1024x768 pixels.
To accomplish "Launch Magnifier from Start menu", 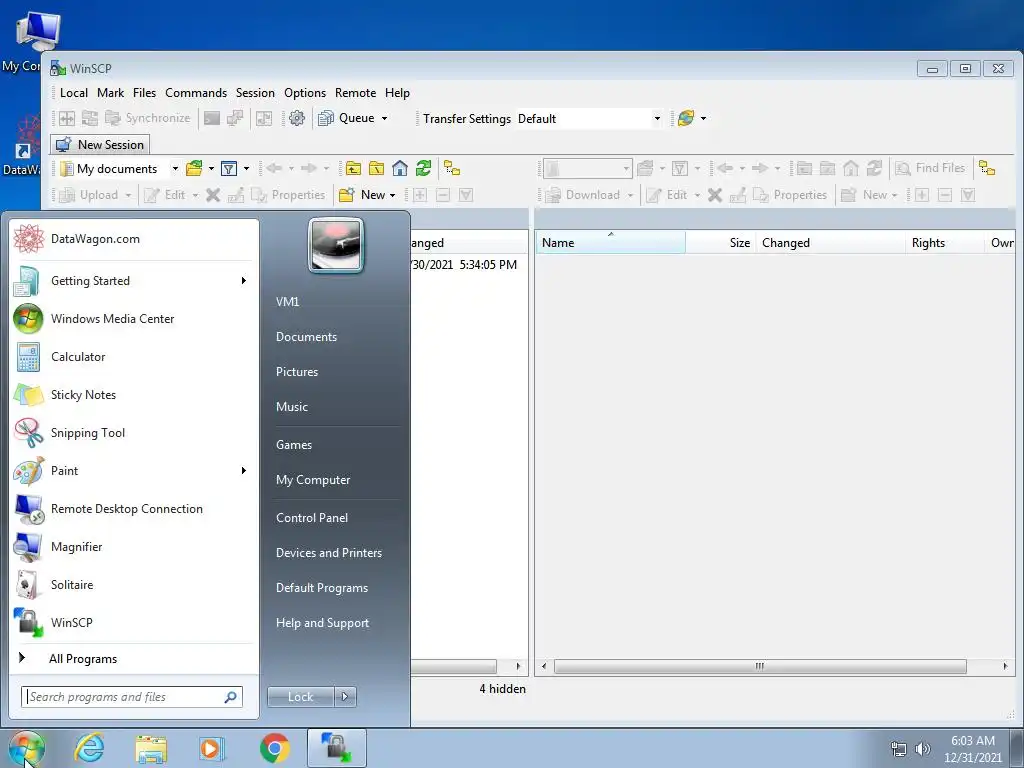I will click(134, 547).
